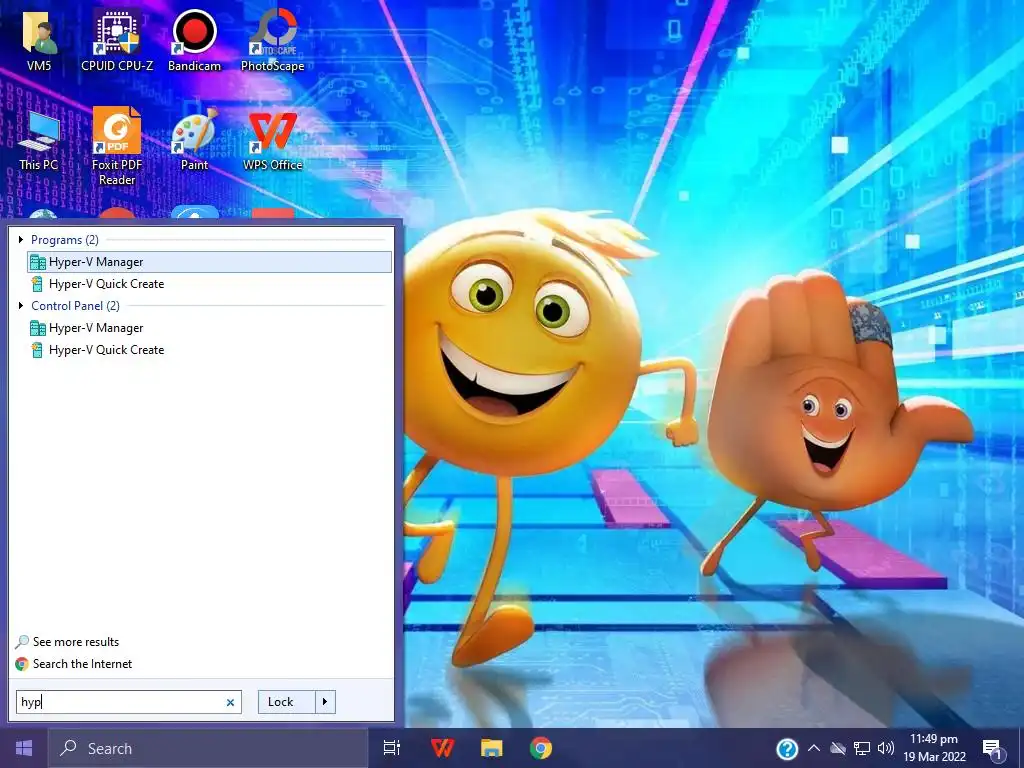The height and width of the screenshot is (768, 1024).
Task: Launch the PhotoScape desktop shortcut
Action: (272, 39)
